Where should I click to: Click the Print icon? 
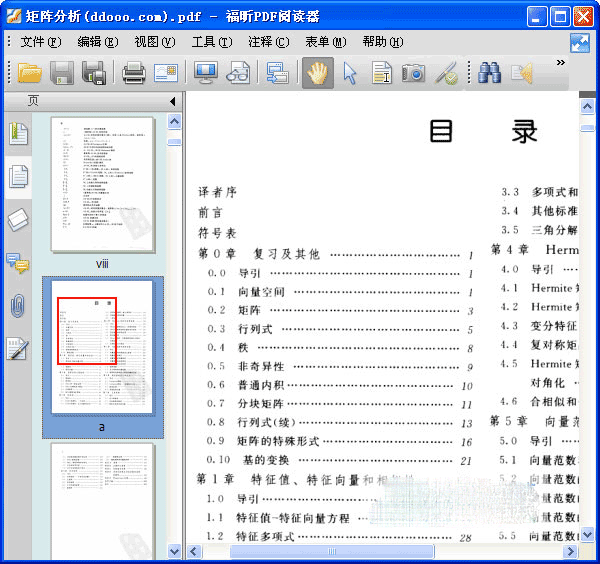134,73
